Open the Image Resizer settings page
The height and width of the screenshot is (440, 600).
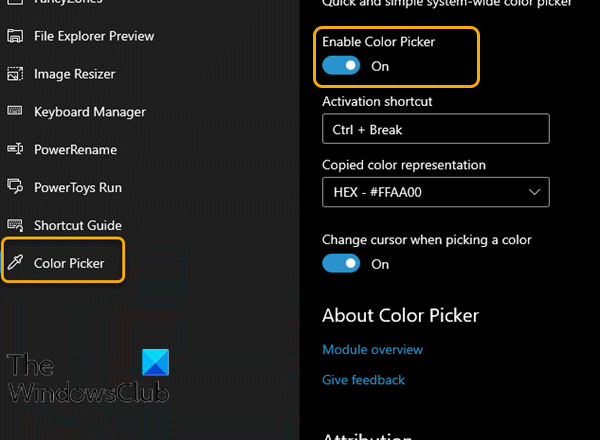click(74, 74)
